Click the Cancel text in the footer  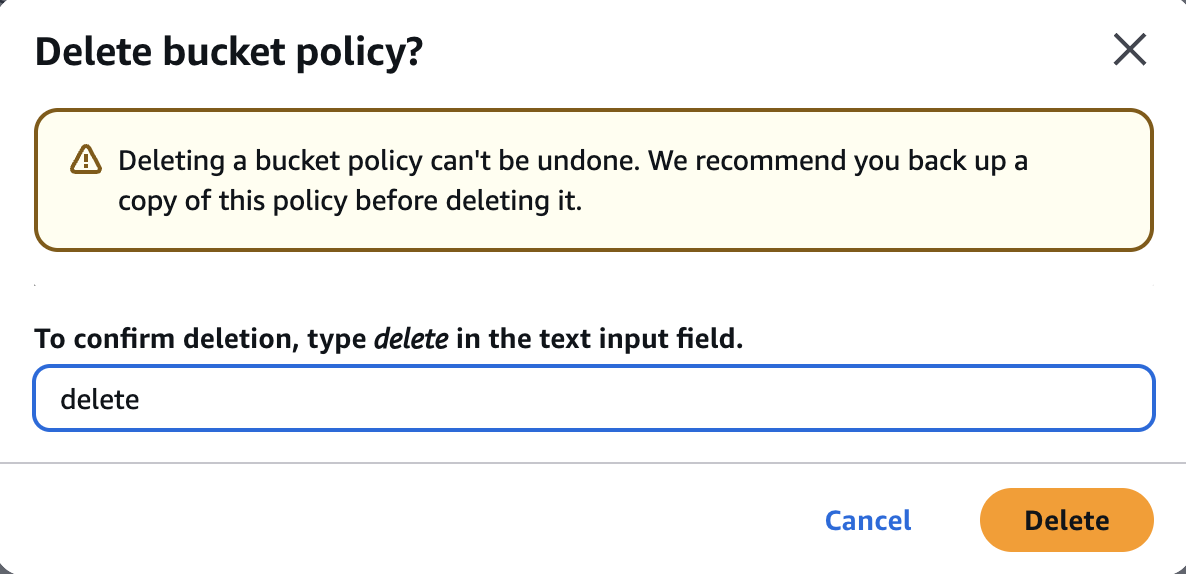868,520
